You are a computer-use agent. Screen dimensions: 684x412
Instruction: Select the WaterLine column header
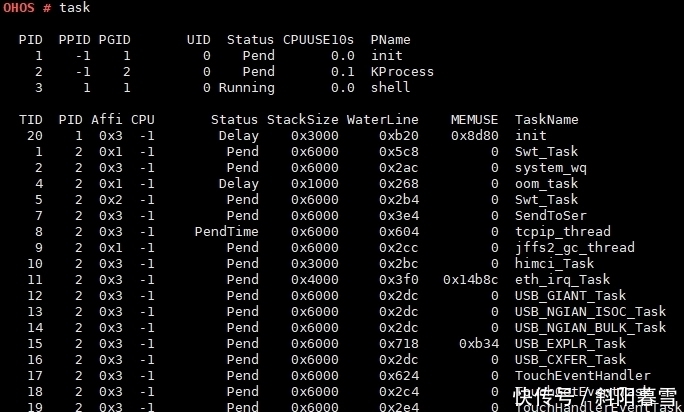click(382, 120)
